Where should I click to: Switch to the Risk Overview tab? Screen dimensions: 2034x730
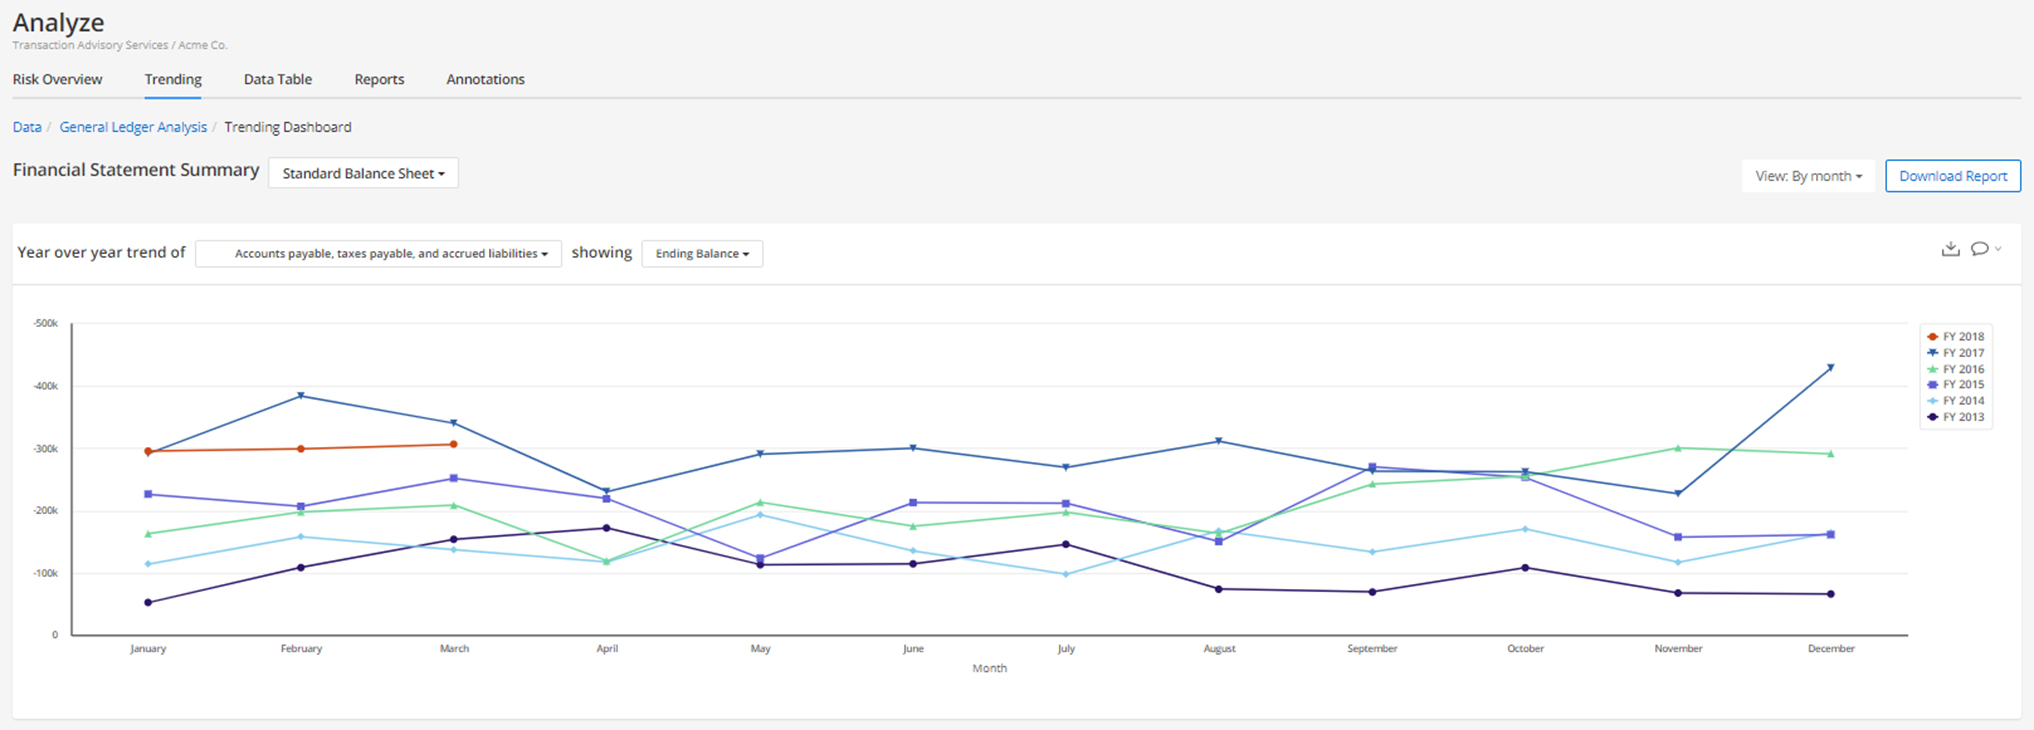57,80
